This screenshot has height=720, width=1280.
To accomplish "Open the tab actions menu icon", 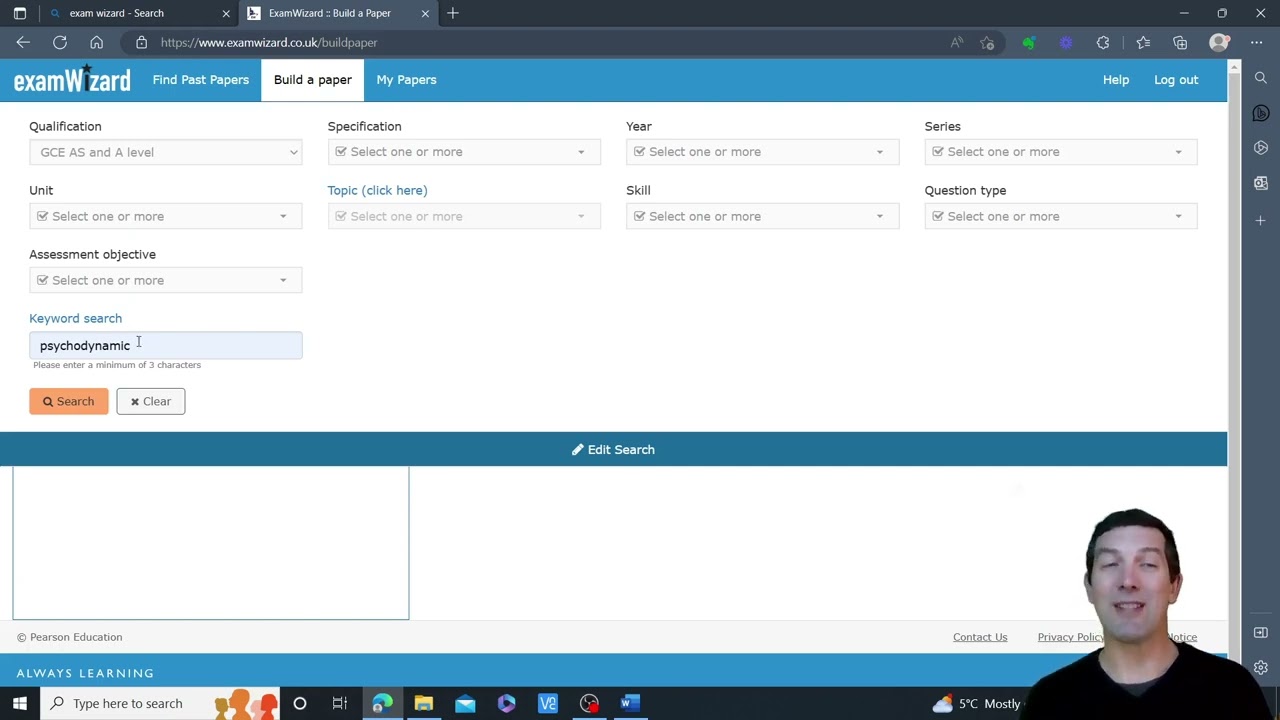I will [x=19, y=13].
